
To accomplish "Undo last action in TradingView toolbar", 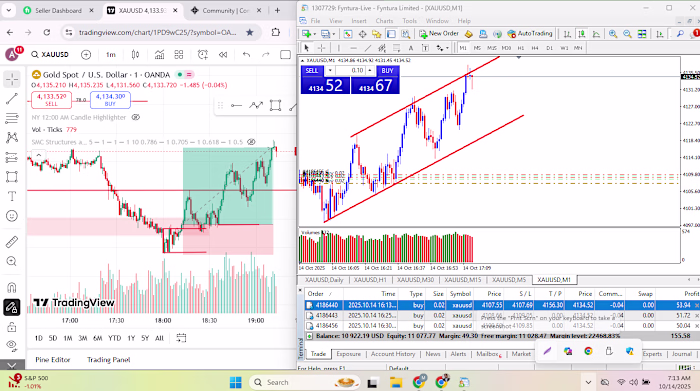I will [246, 54].
